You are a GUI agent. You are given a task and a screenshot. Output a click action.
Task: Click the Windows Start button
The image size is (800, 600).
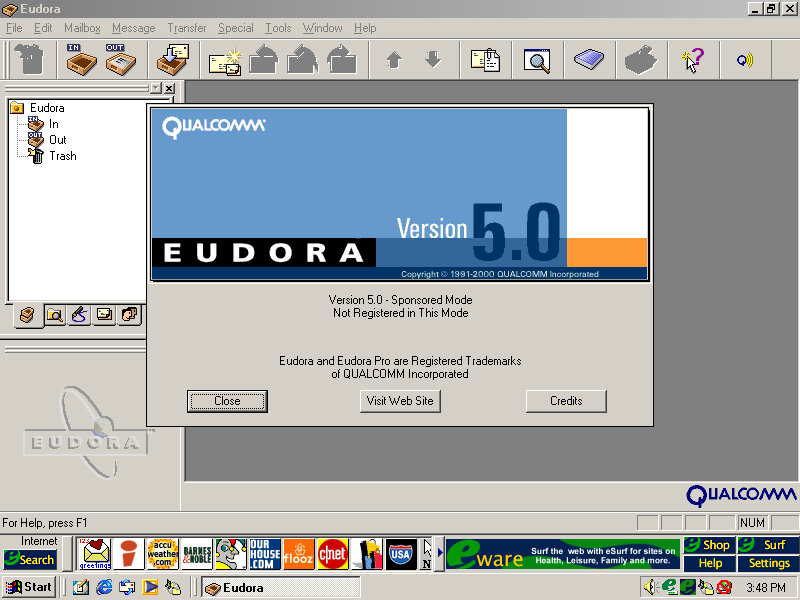click(29, 587)
